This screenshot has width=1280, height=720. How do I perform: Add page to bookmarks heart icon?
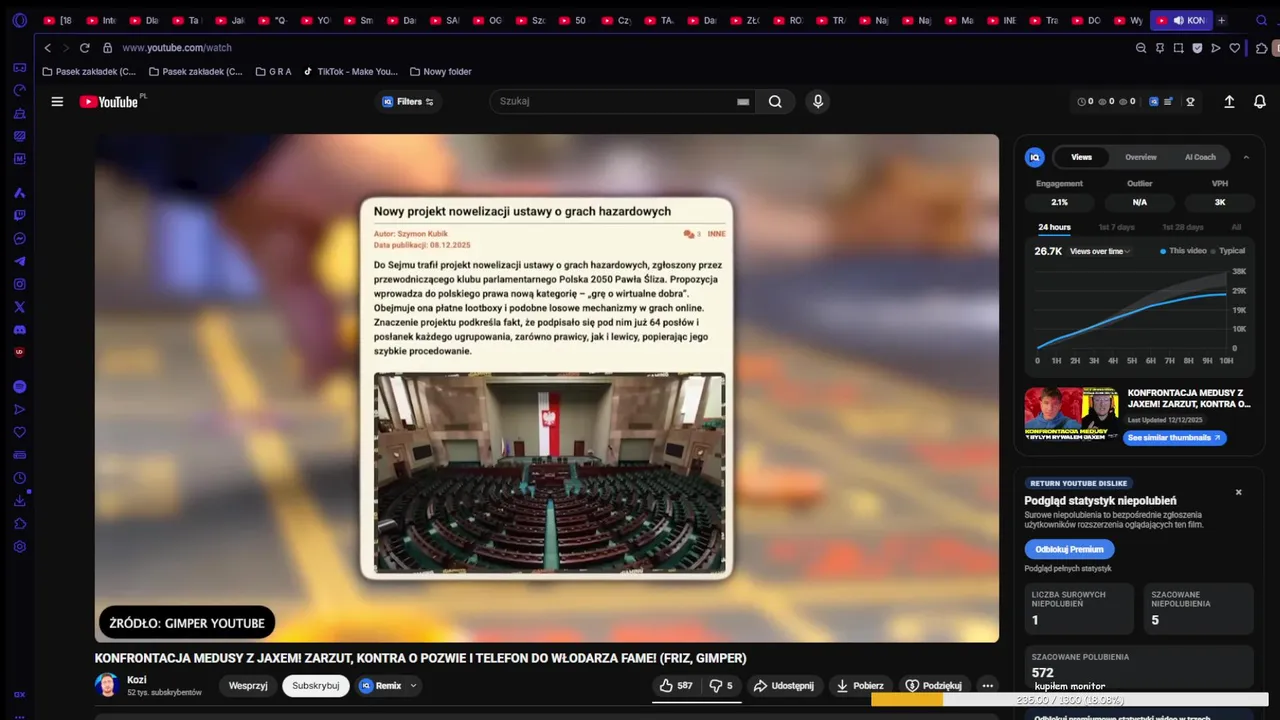[1235, 48]
